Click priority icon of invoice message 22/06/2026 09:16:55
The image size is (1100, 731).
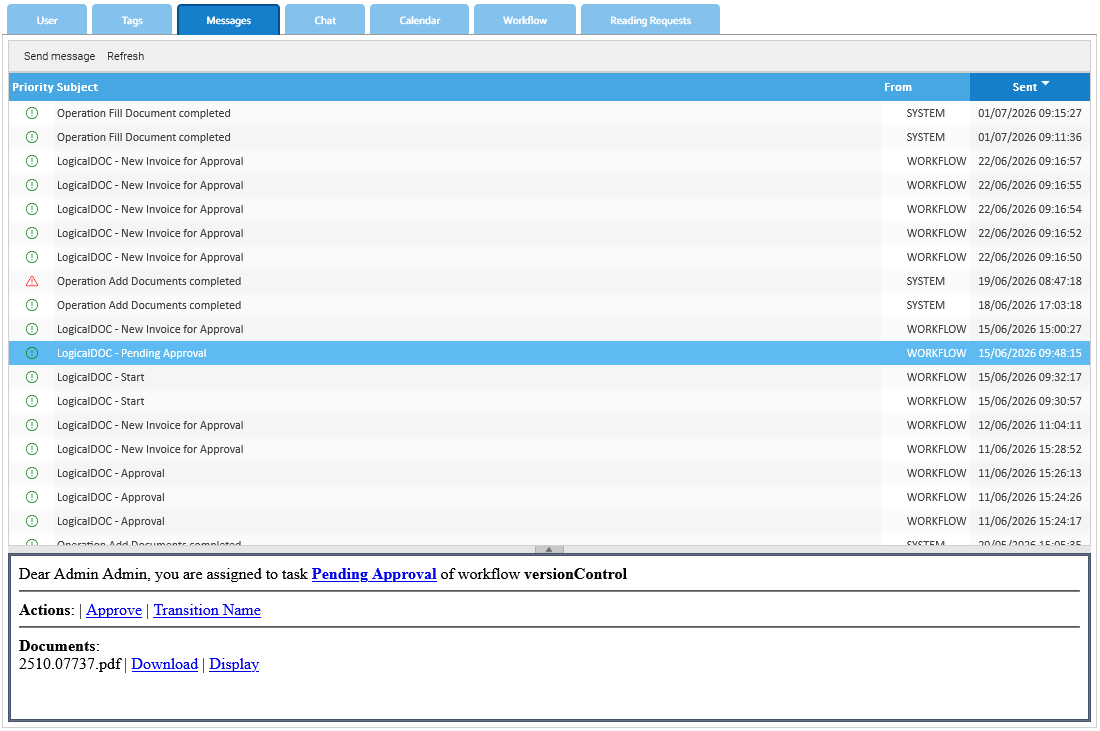pyautogui.click(x=32, y=185)
